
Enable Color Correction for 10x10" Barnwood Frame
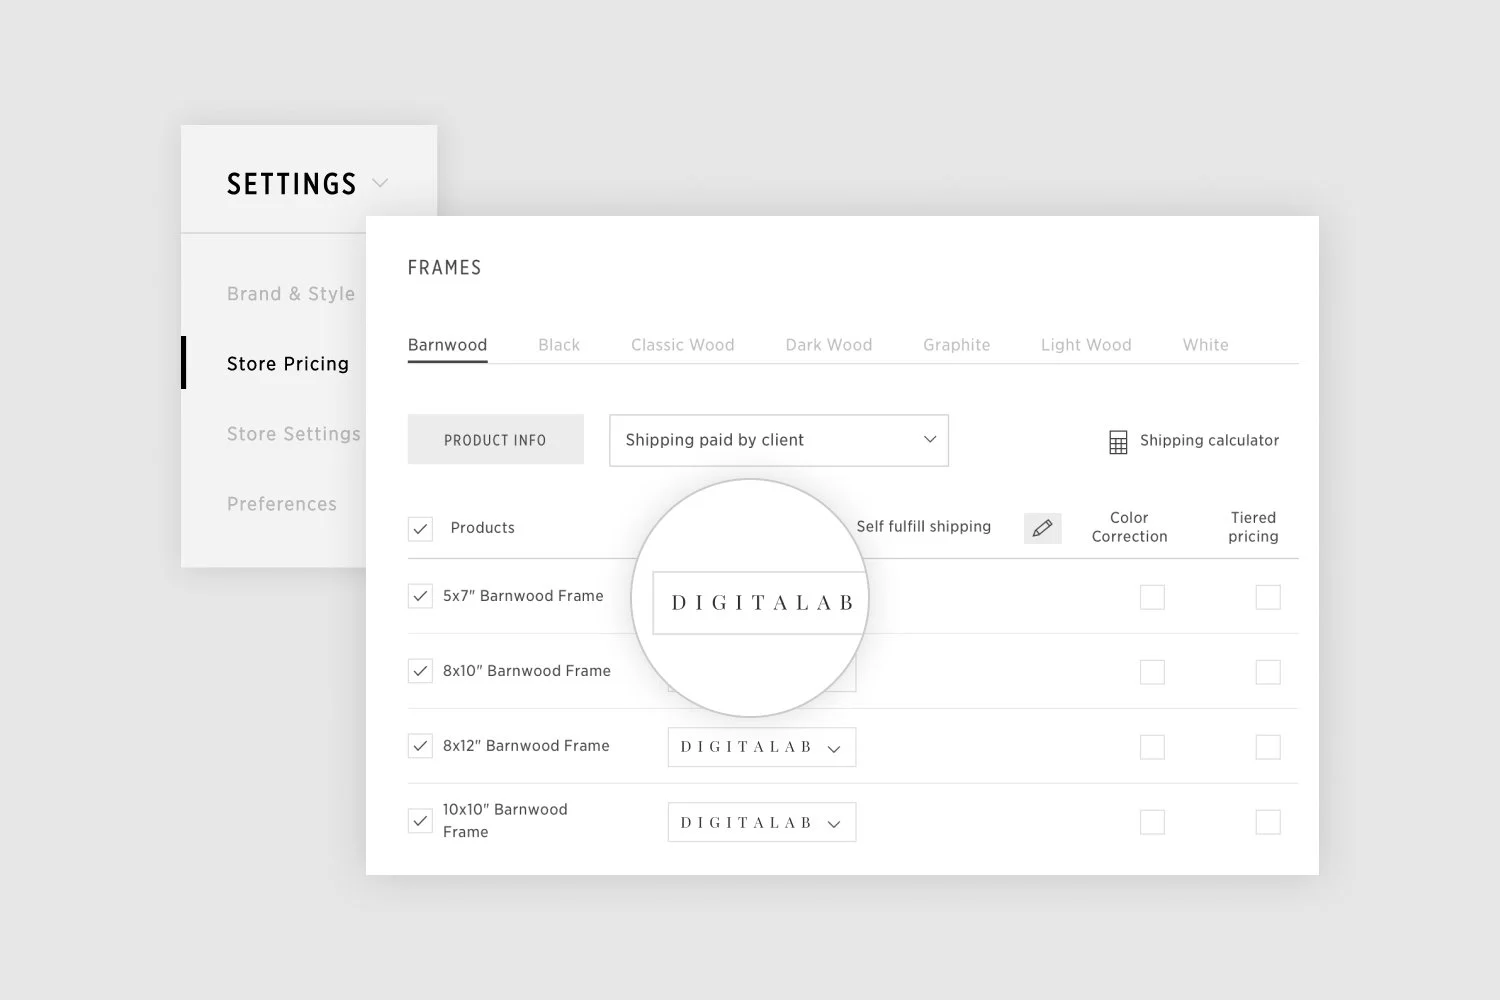click(x=1152, y=822)
